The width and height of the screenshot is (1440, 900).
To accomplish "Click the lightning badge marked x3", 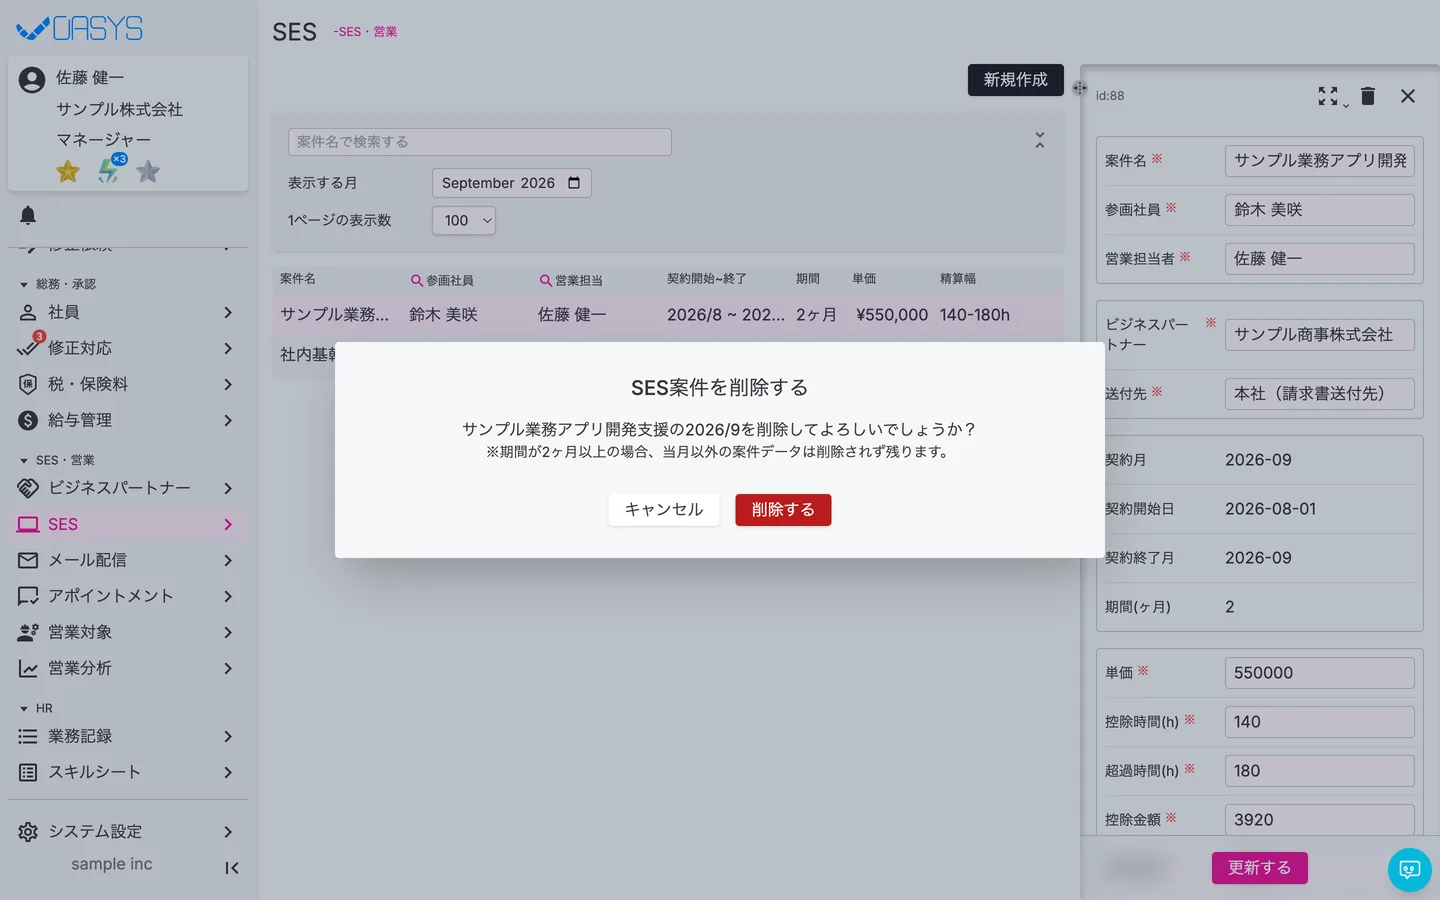I will 110,169.
